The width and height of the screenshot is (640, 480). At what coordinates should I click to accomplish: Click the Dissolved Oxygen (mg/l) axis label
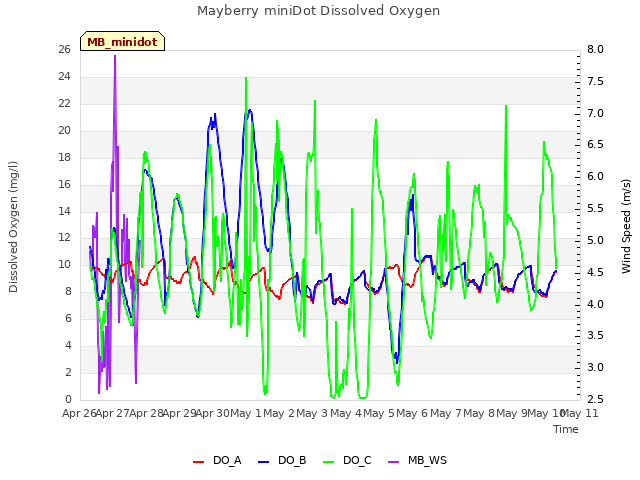(13, 227)
